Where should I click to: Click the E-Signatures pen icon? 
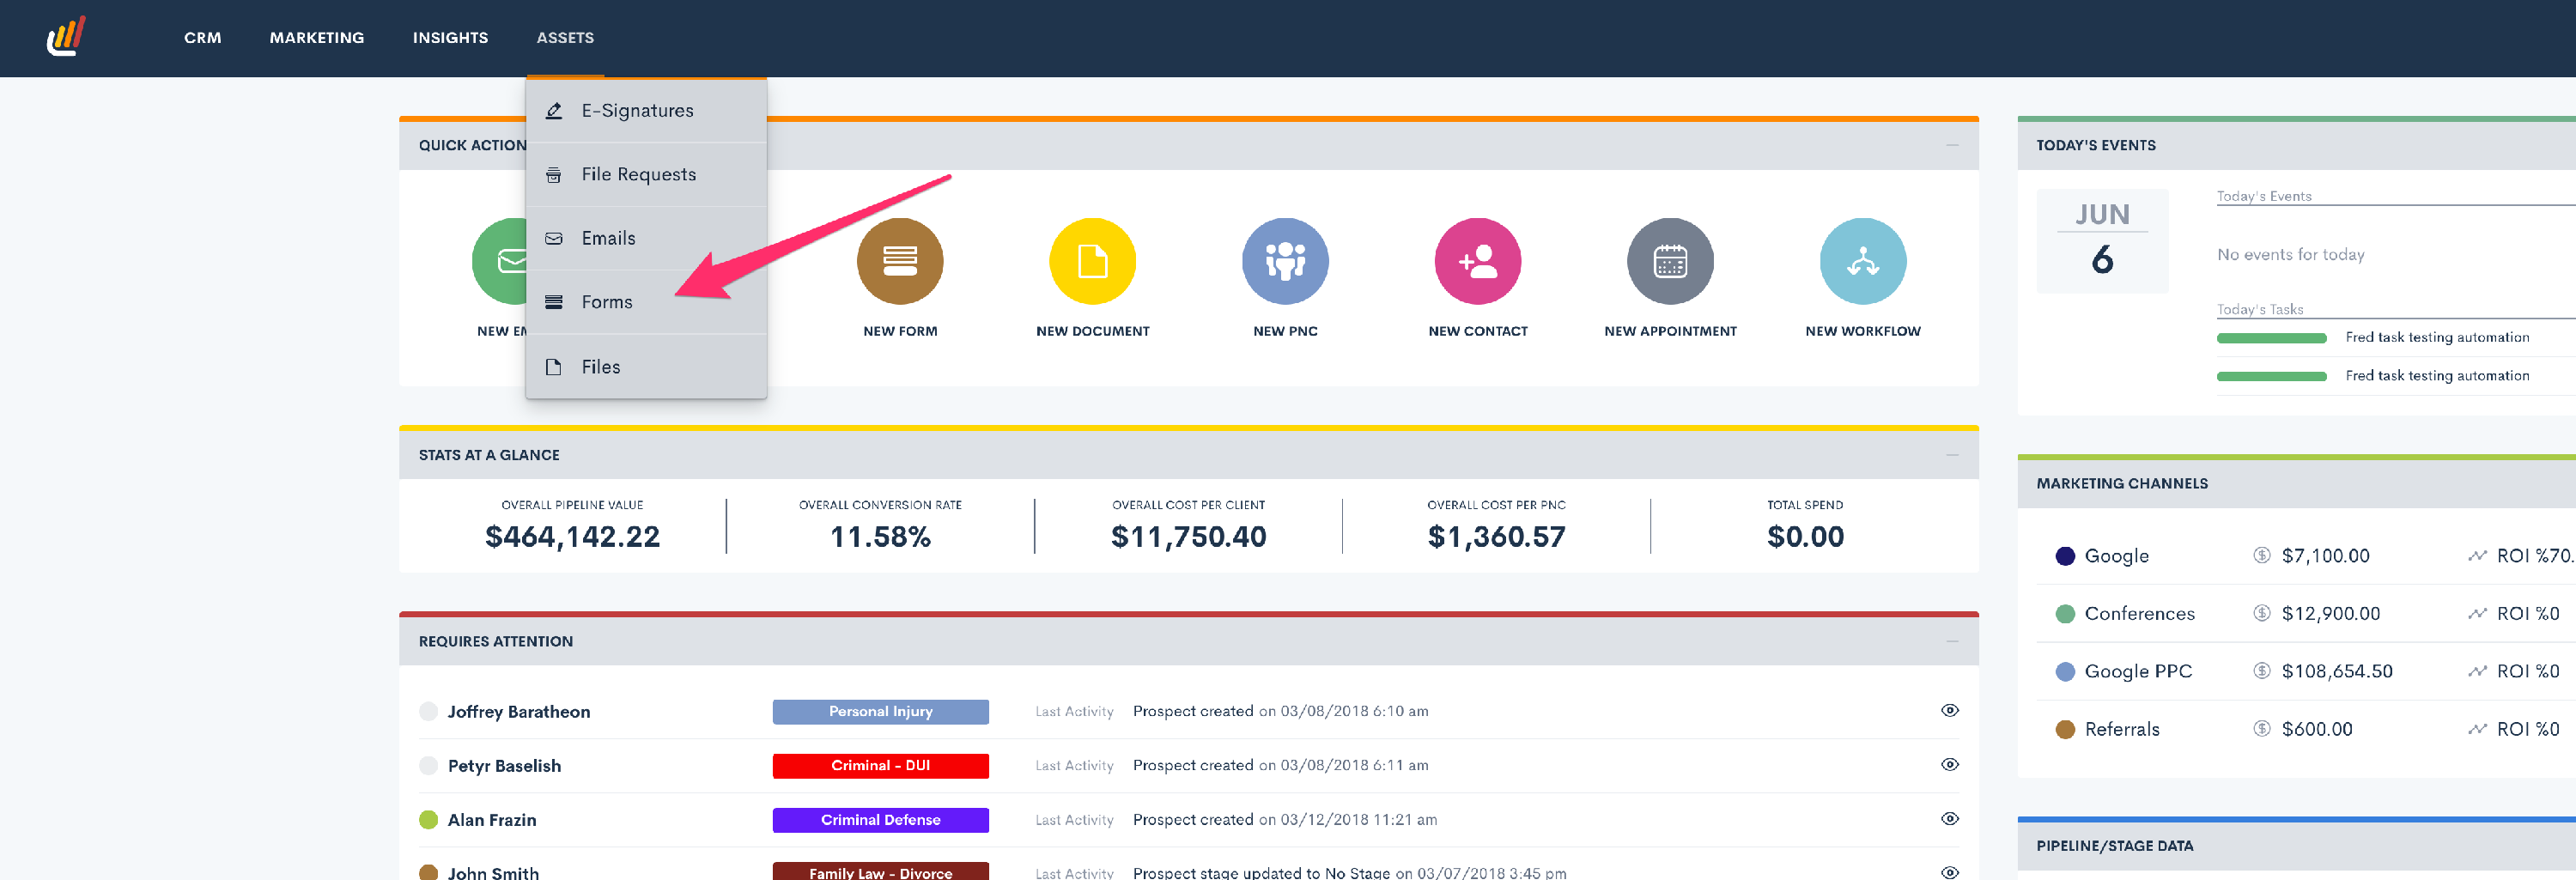coord(553,111)
